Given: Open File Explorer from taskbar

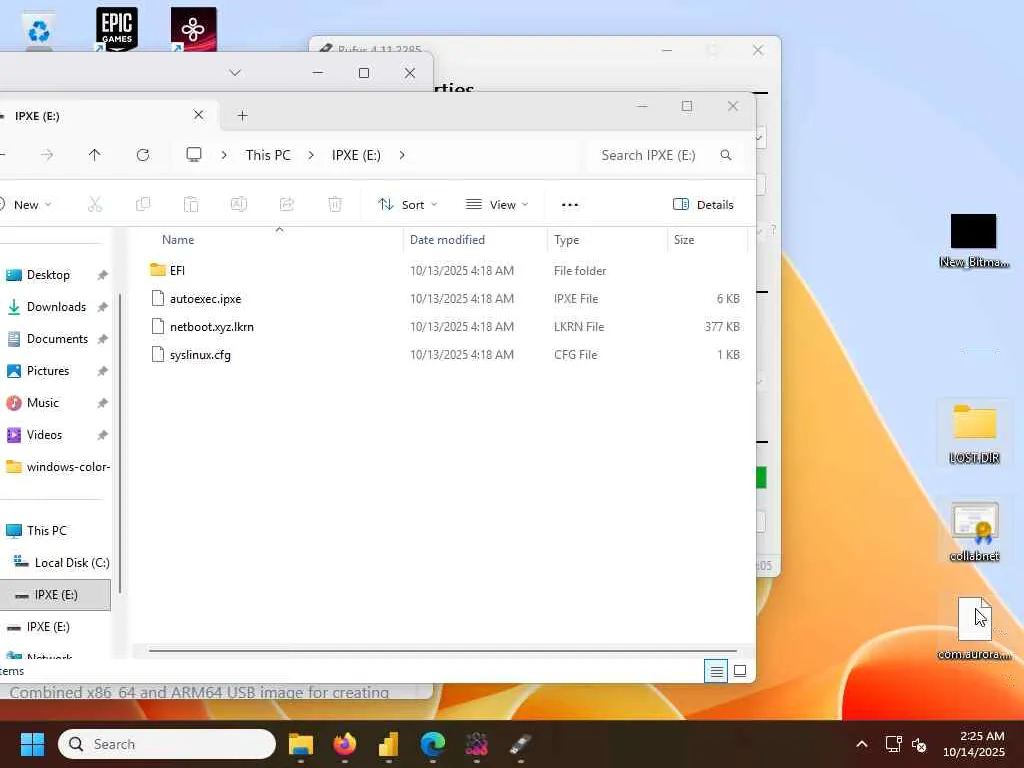Looking at the screenshot, I should 301,744.
